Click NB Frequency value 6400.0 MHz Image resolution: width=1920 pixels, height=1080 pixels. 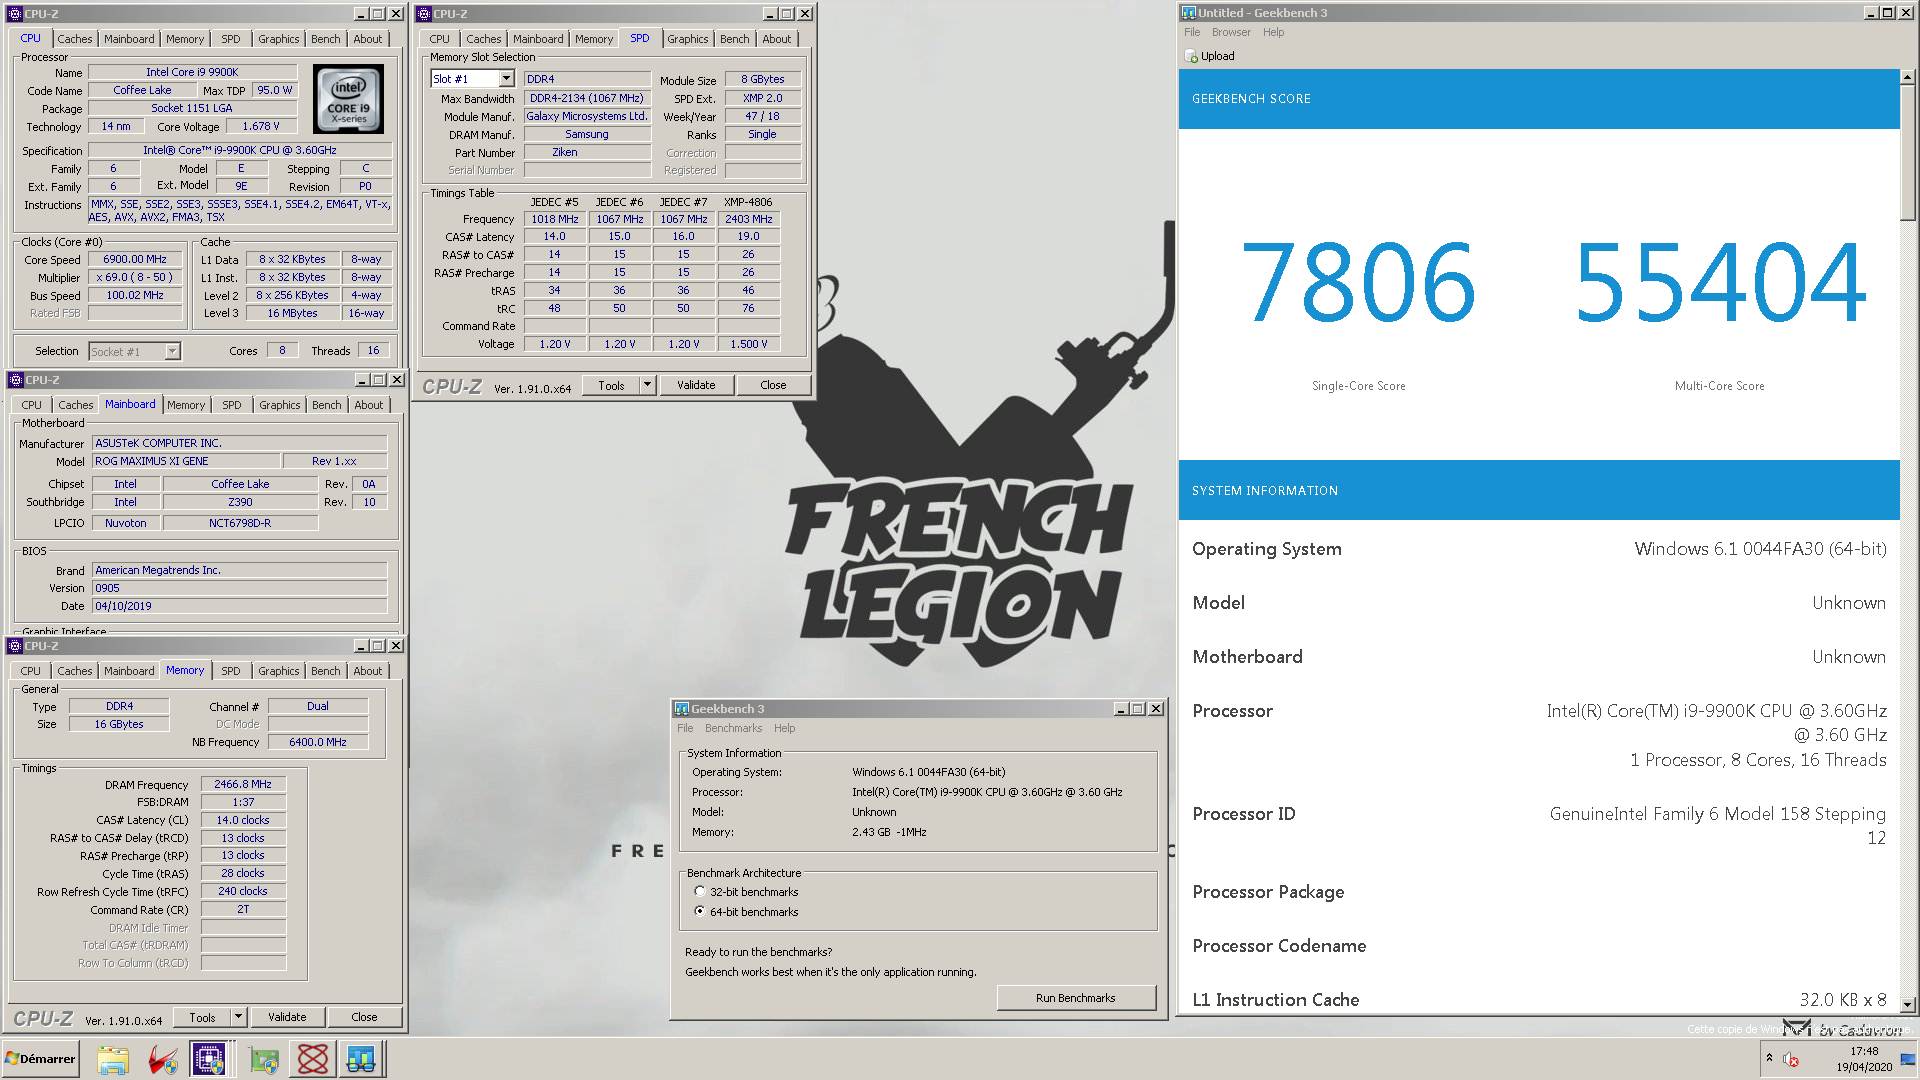(318, 742)
